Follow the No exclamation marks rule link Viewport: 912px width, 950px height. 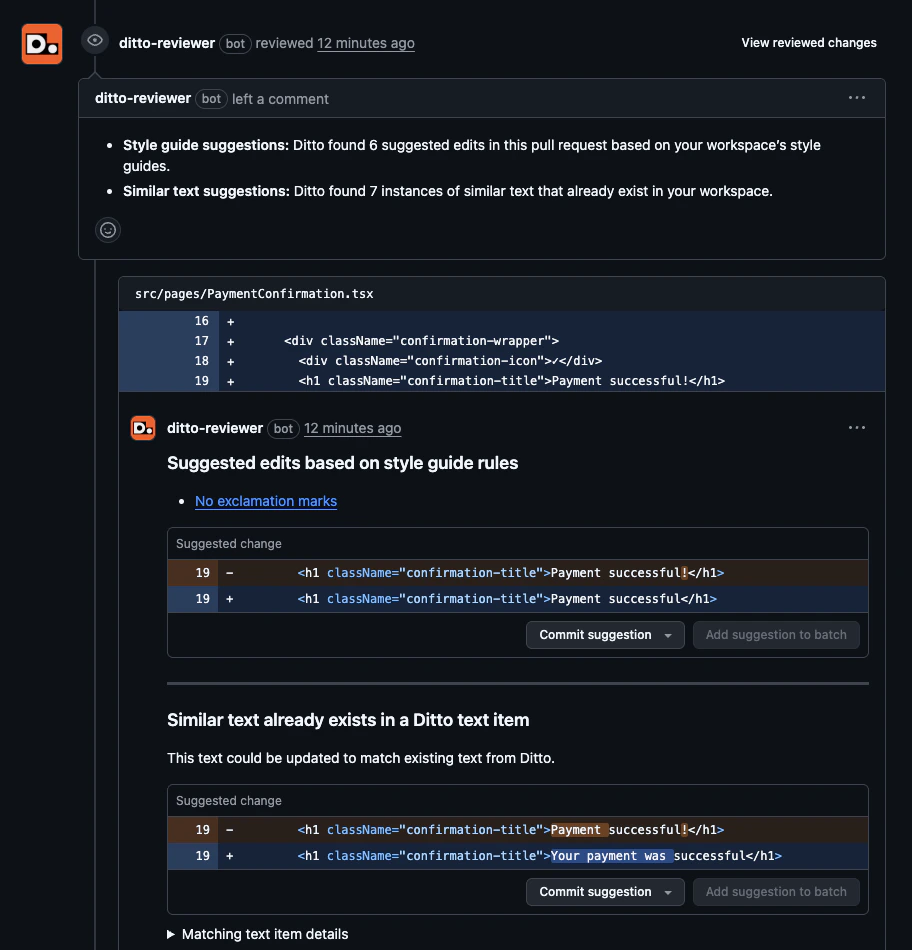coord(265,501)
